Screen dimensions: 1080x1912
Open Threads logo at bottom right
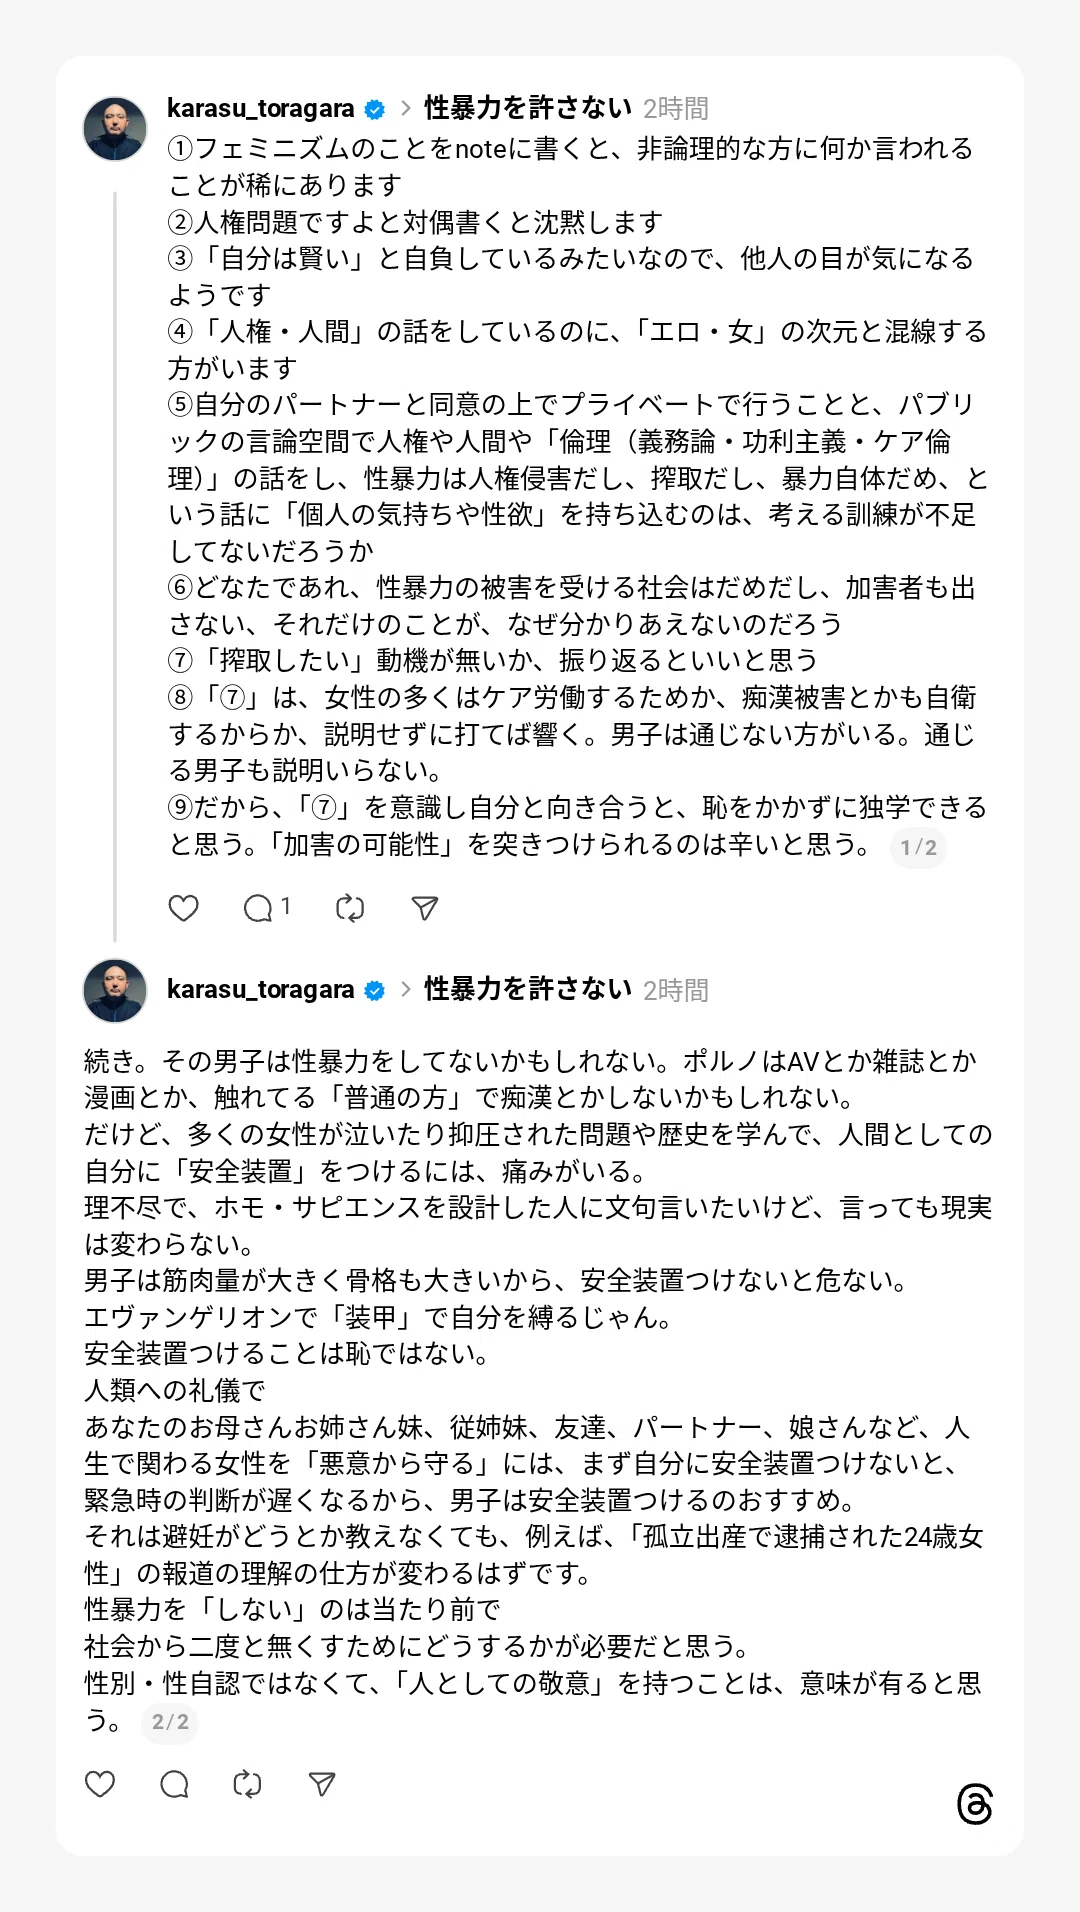(975, 1804)
